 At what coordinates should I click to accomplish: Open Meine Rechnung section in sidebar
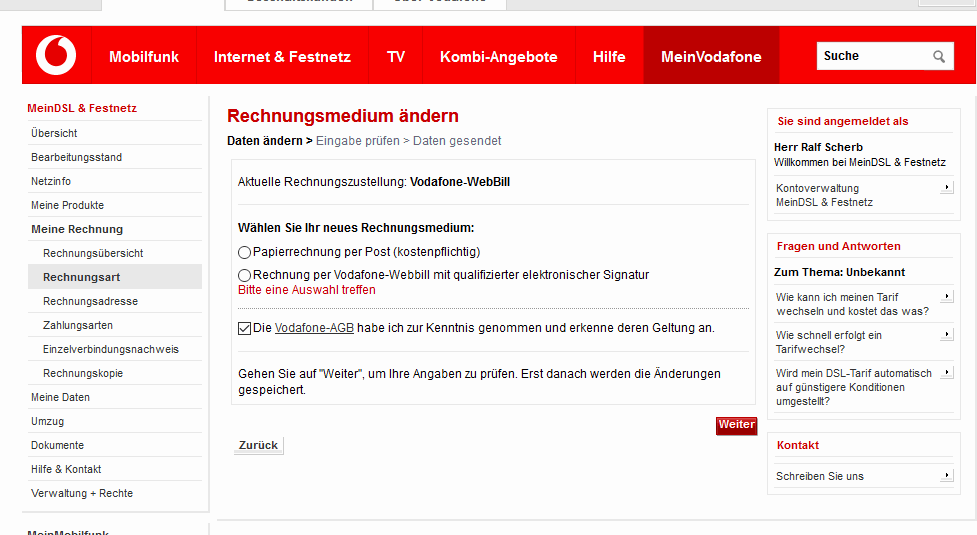click(77, 229)
